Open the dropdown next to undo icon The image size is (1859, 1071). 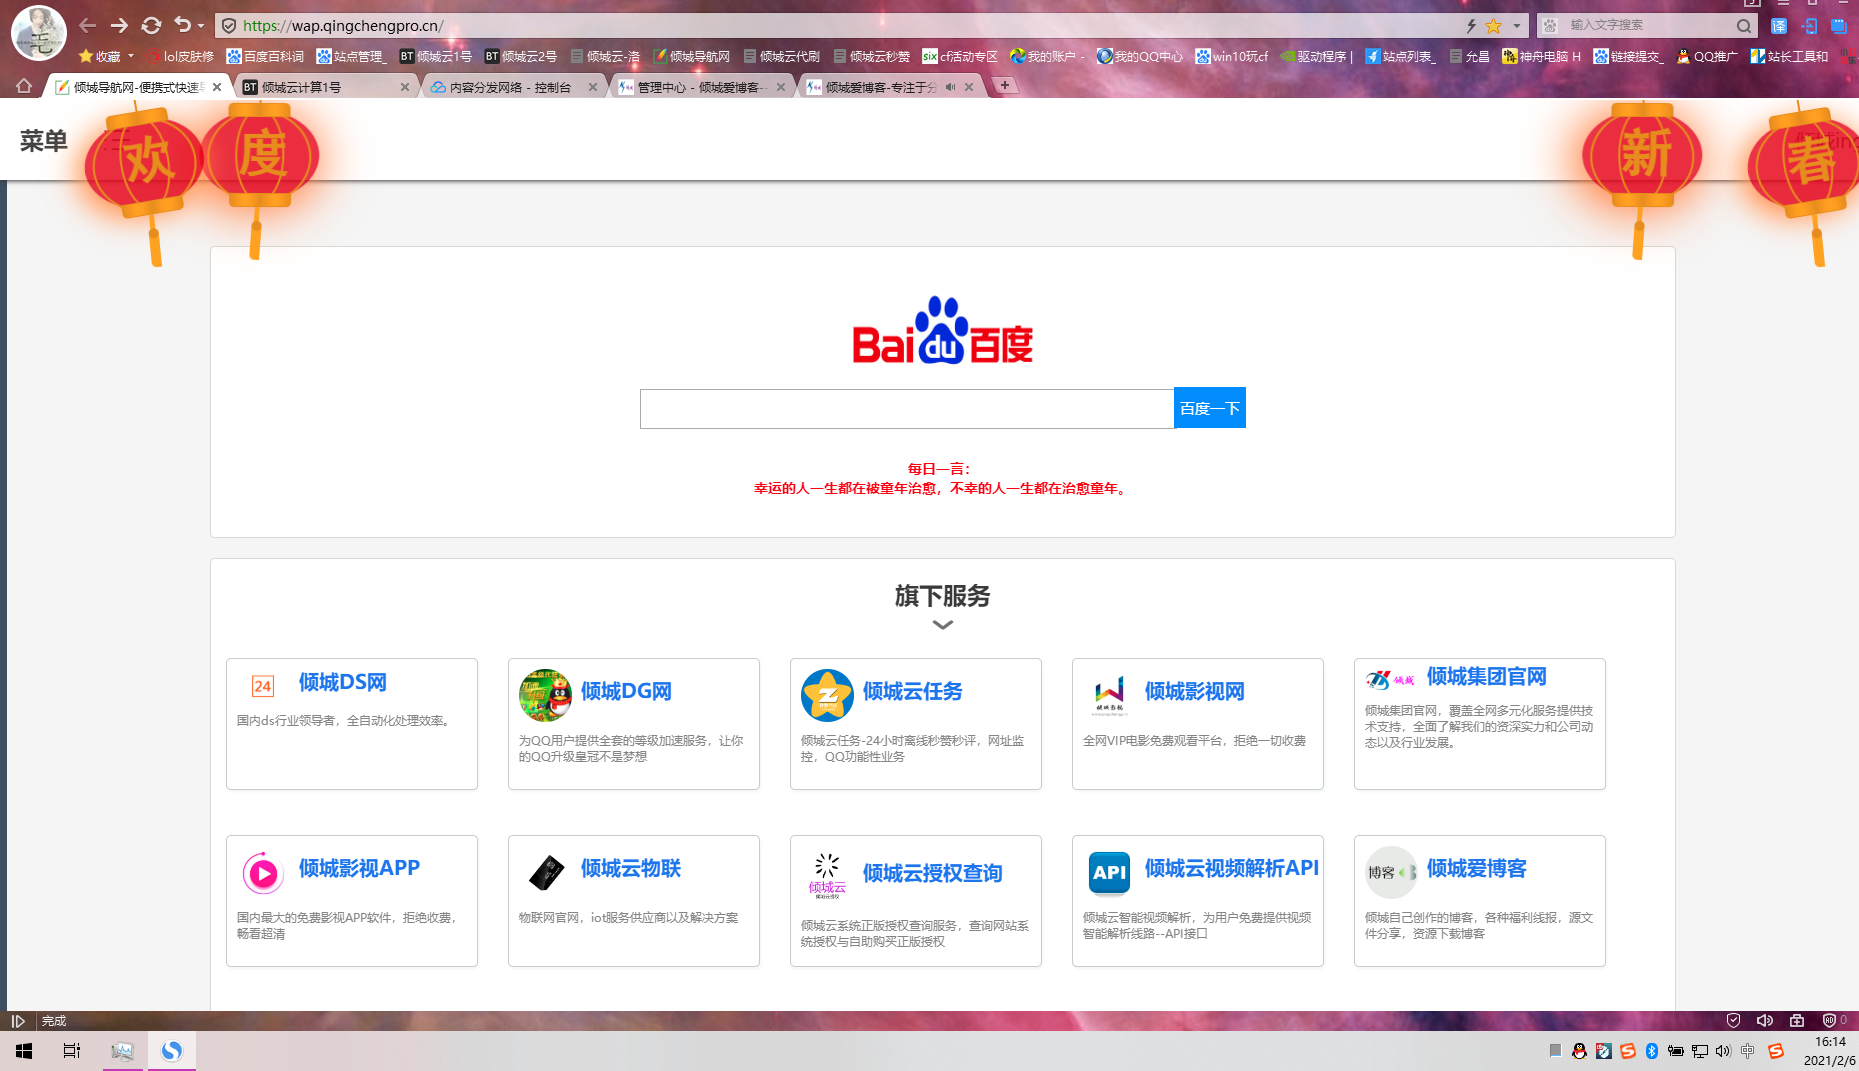(x=201, y=26)
